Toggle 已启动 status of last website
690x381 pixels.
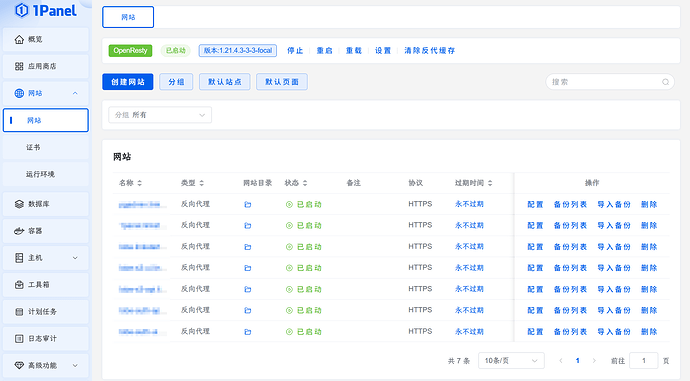[x=304, y=332]
